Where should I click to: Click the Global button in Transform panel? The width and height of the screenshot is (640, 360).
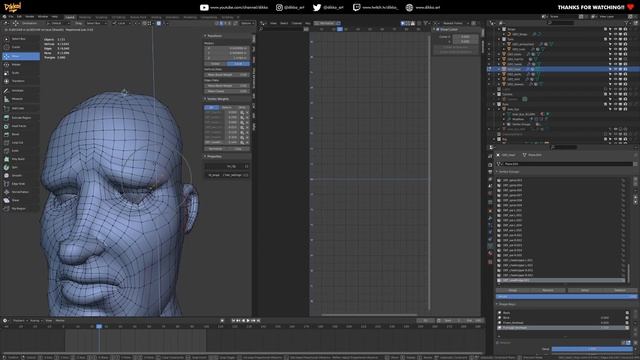[x=216, y=64]
